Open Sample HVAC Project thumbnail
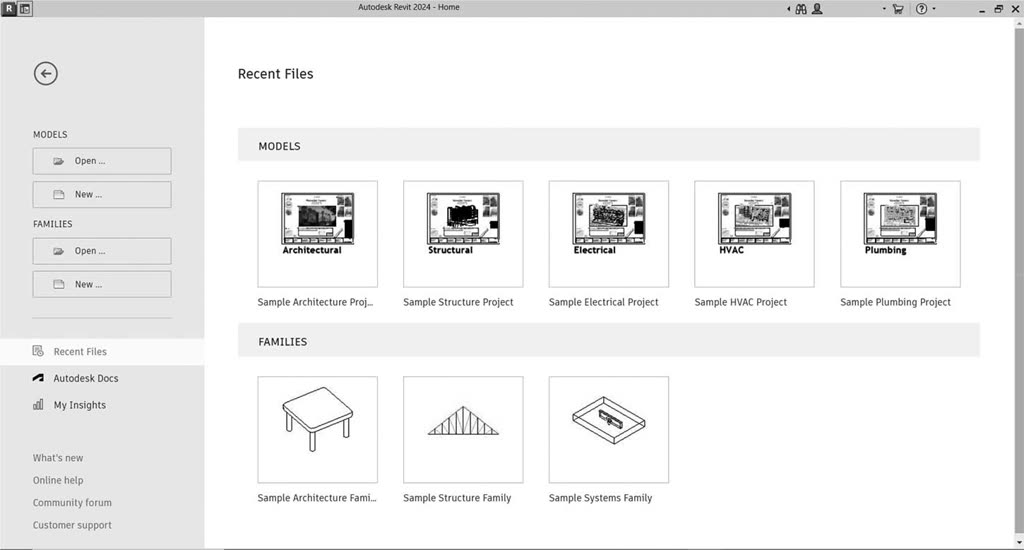The height and width of the screenshot is (550, 1024). (754, 234)
